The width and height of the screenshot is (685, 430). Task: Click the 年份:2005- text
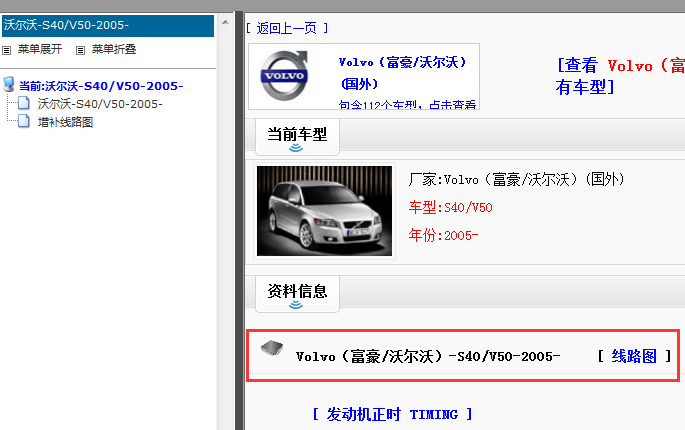point(443,235)
